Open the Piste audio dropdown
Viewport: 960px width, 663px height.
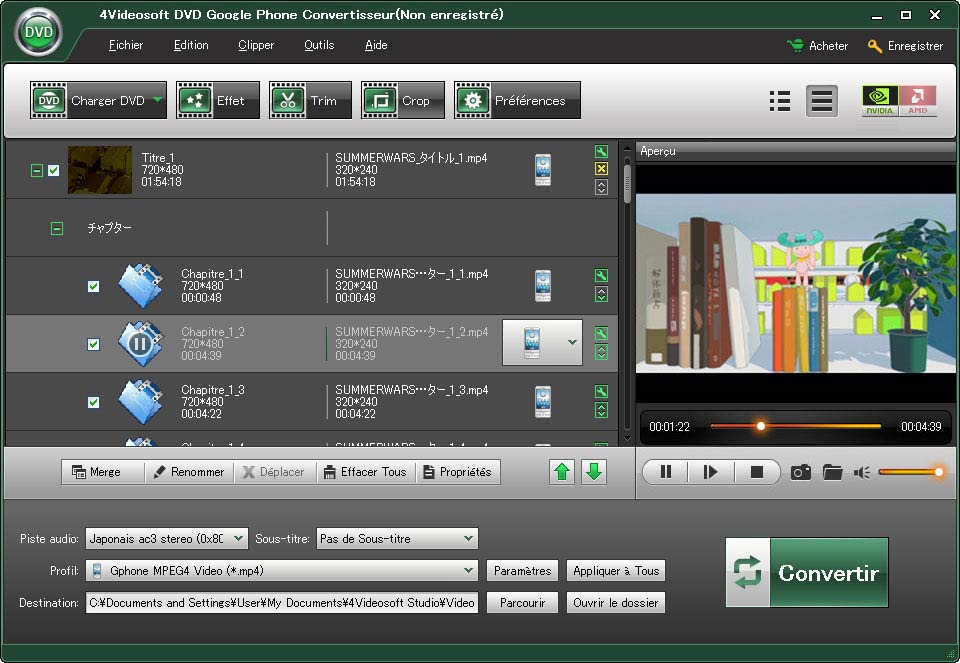click(x=167, y=539)
